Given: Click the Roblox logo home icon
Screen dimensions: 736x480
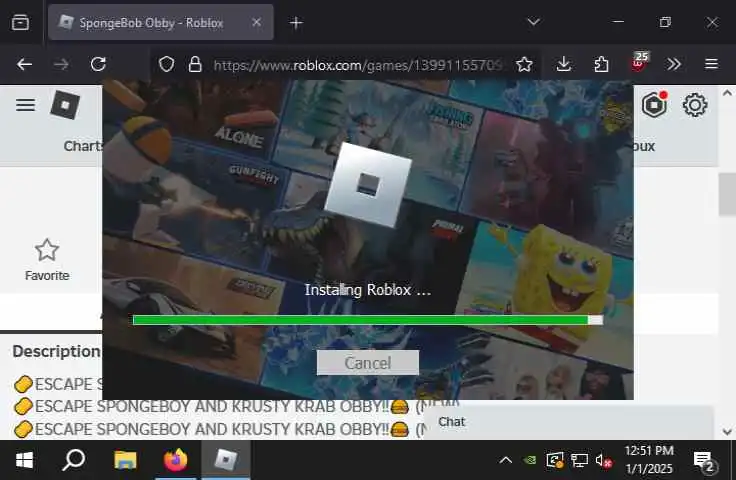Looking at the screenshot, I should pos(65,105).
